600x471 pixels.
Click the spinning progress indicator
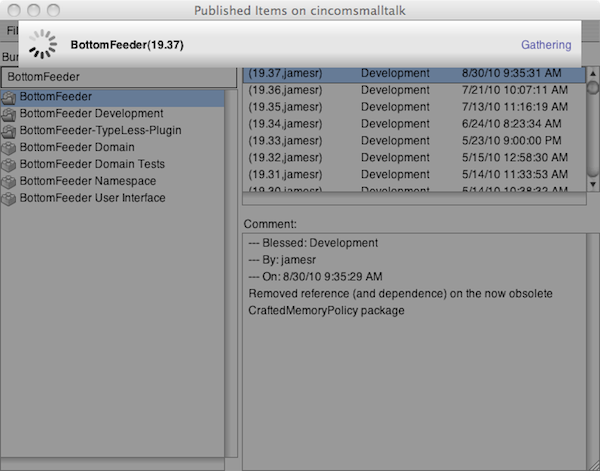click(x=42, y=44)
